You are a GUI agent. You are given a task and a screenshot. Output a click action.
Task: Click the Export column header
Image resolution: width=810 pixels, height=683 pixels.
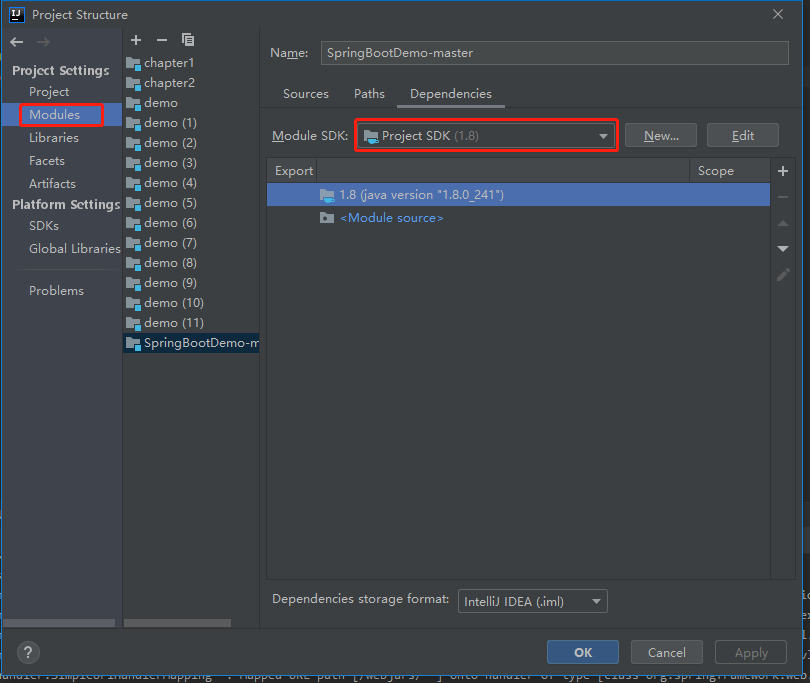pos(294,171)
